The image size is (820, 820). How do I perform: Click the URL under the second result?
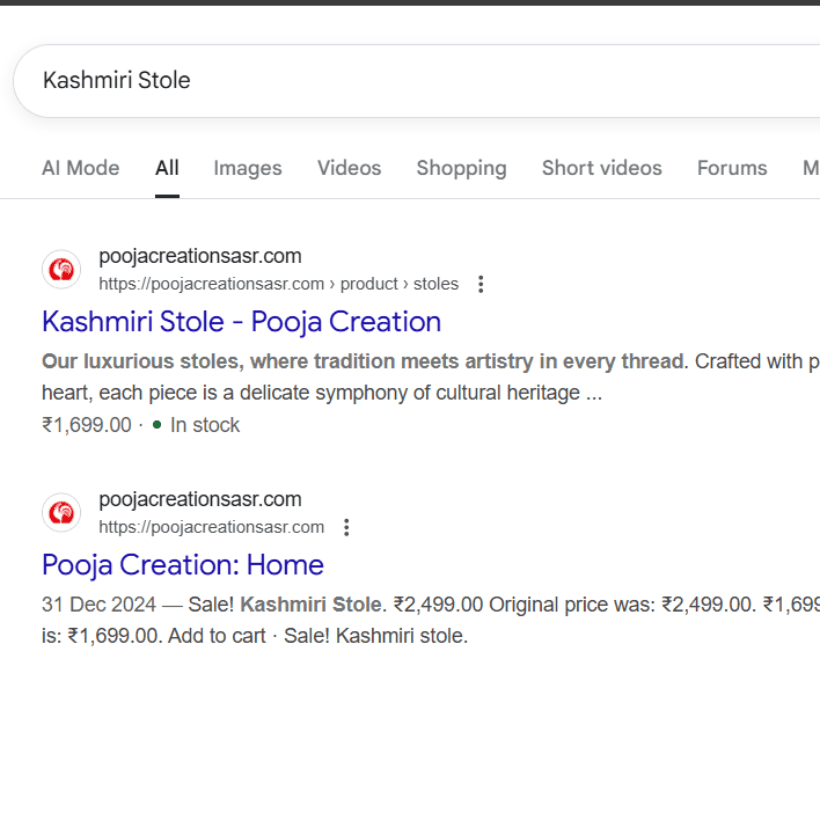212,527
